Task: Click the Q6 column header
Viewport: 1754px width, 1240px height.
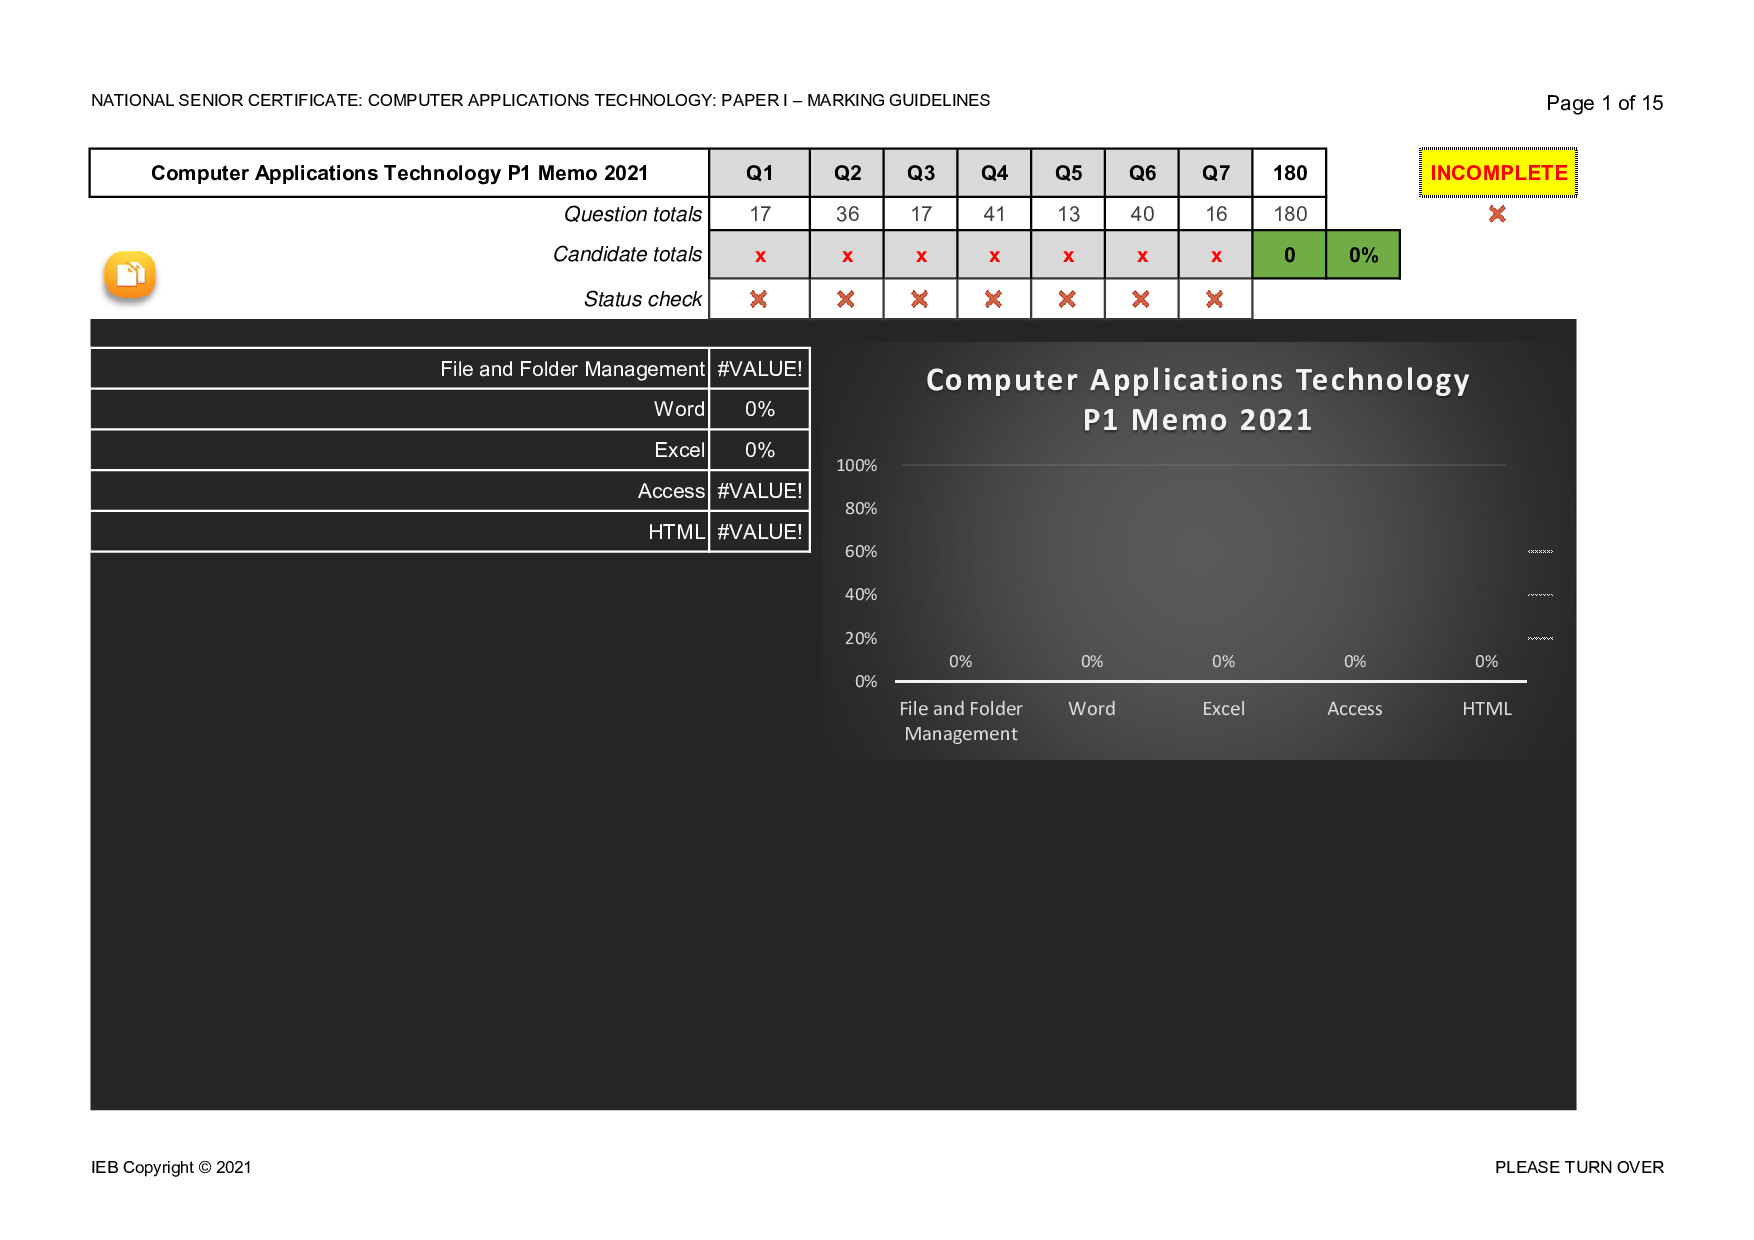Action: (x=1142, y=173)
